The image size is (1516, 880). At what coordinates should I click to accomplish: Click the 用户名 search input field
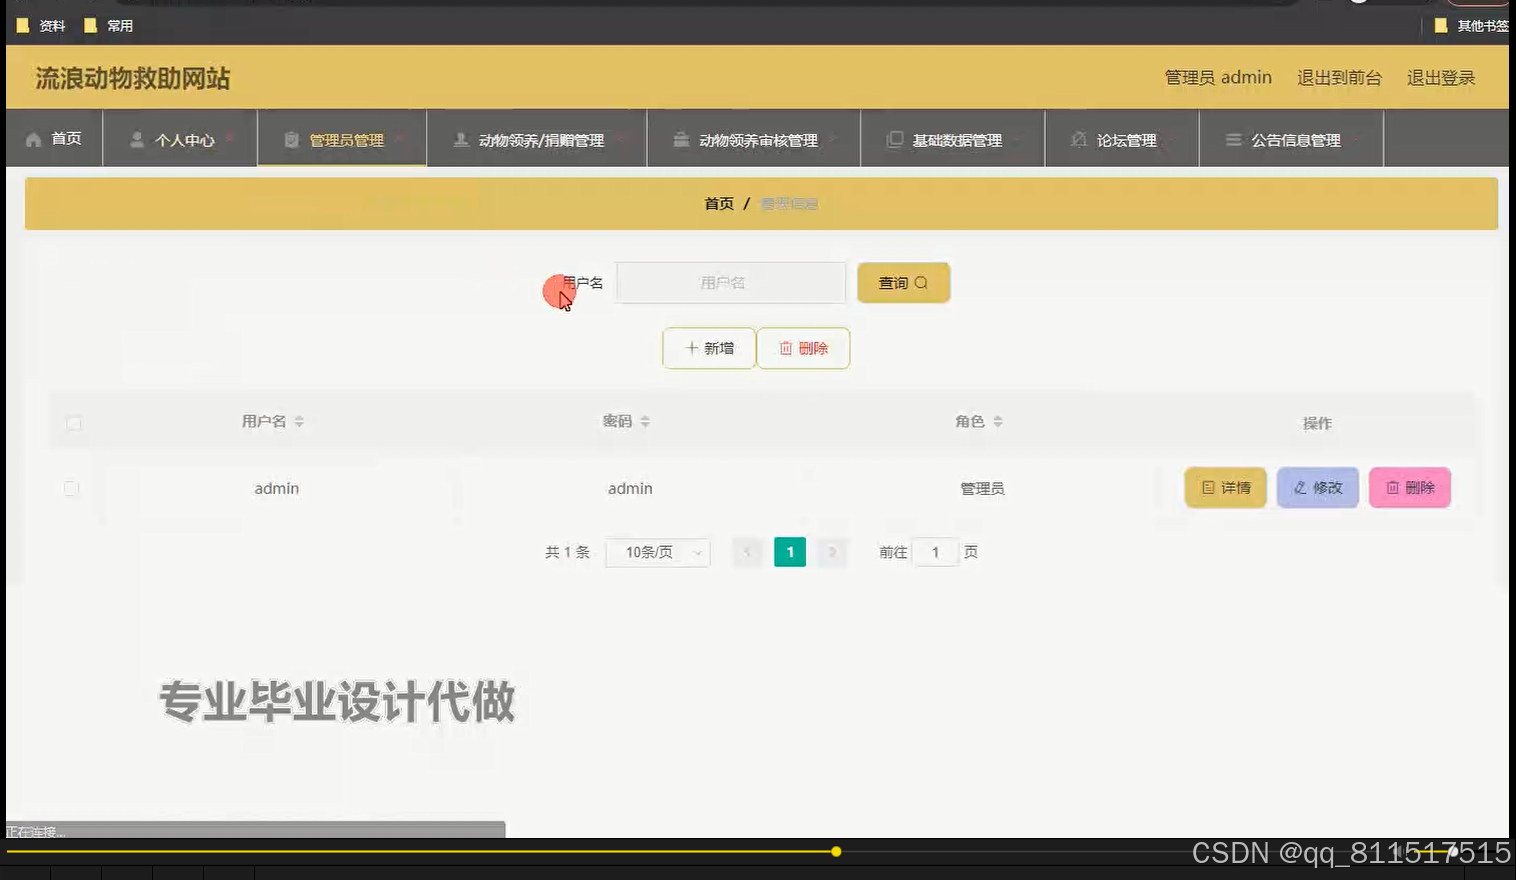(x=730, y=283)
